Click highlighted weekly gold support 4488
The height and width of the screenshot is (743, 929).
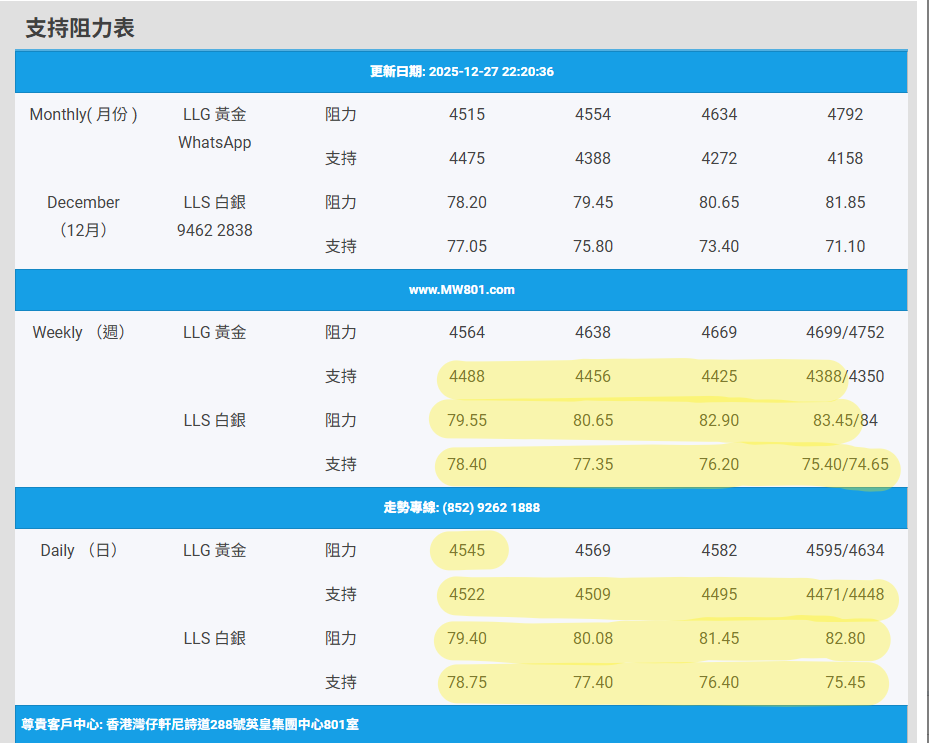click(x=467, y=376)
